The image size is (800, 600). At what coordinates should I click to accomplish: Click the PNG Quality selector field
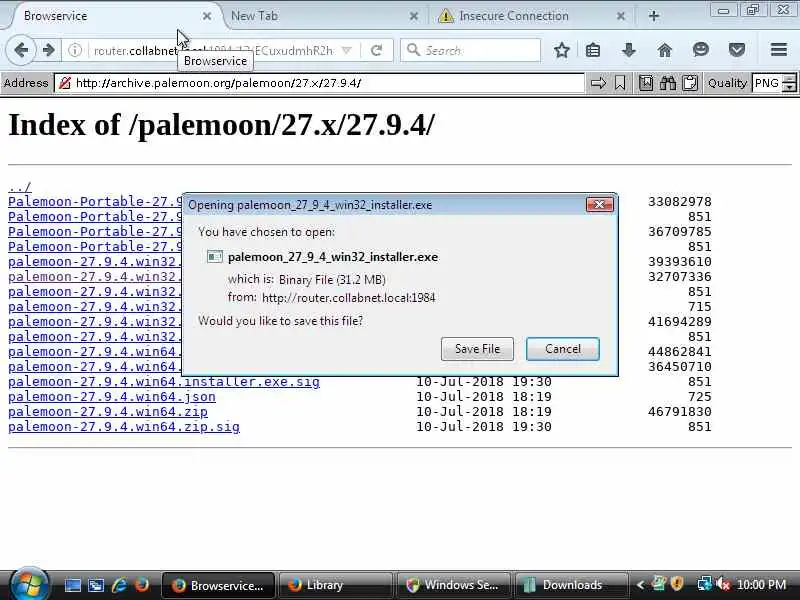click(767, 83)
